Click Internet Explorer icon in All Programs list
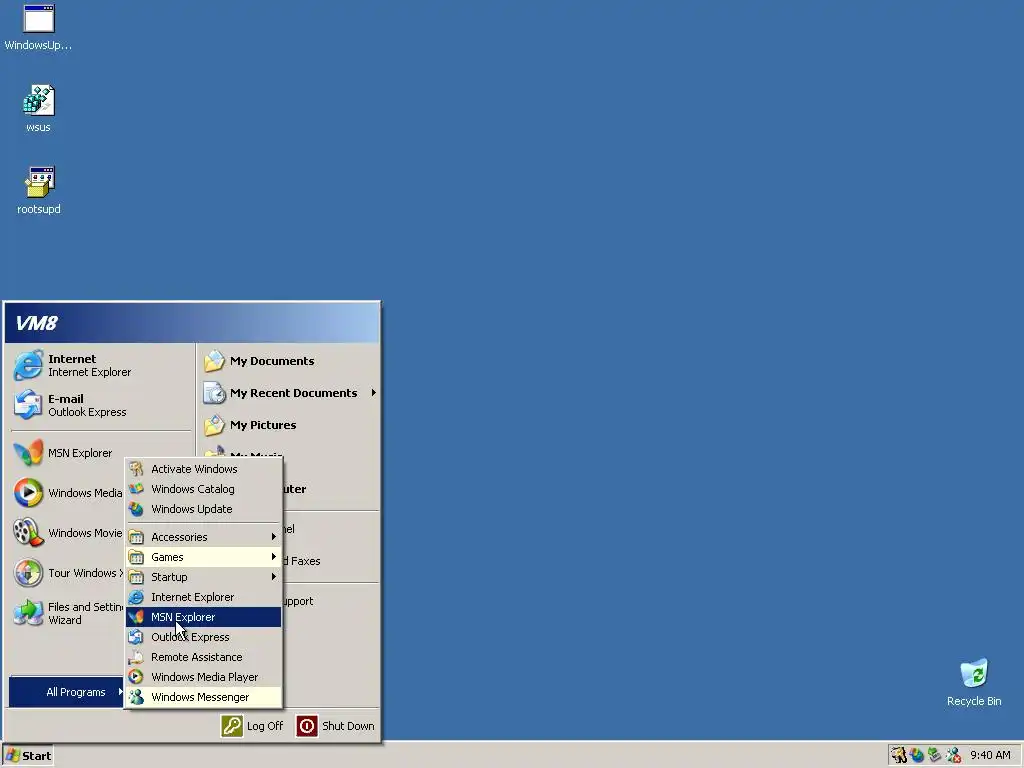 coord(136,597)
